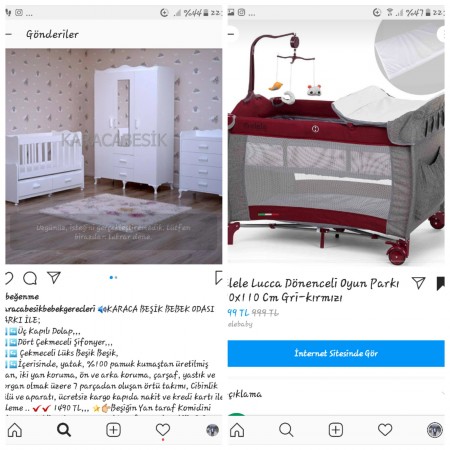Toggle saved bookmark for the play park product
Image resolution: width=450 pixels, height=450 pixels.
(441, 283)
